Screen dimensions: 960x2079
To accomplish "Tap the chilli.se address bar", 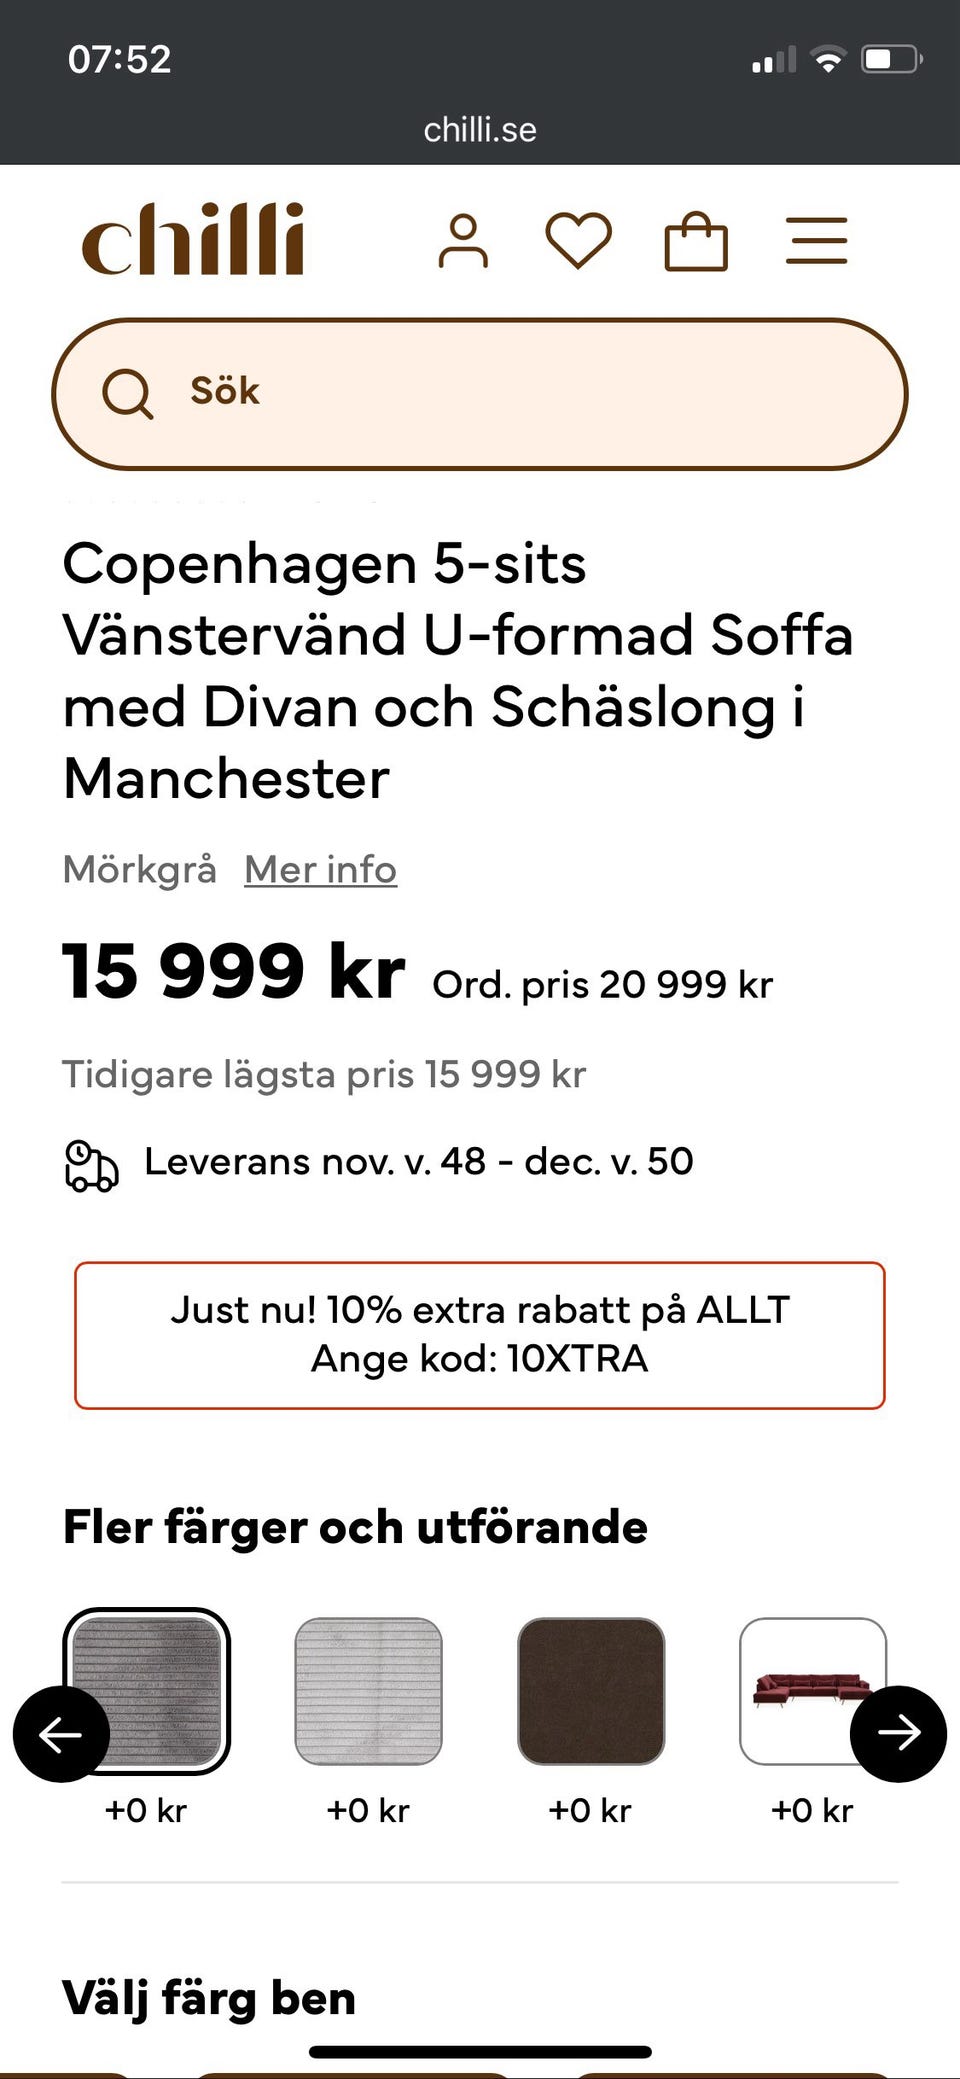I will 480,130.
